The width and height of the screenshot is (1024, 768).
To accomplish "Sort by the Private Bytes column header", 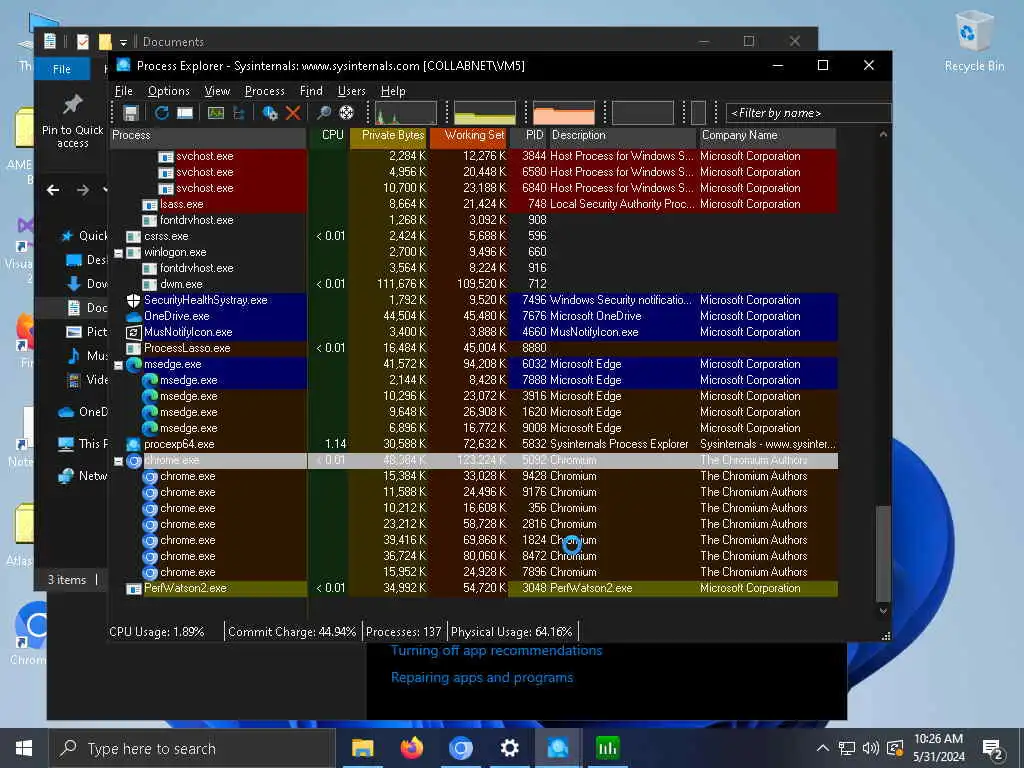I will pos(389,136).
